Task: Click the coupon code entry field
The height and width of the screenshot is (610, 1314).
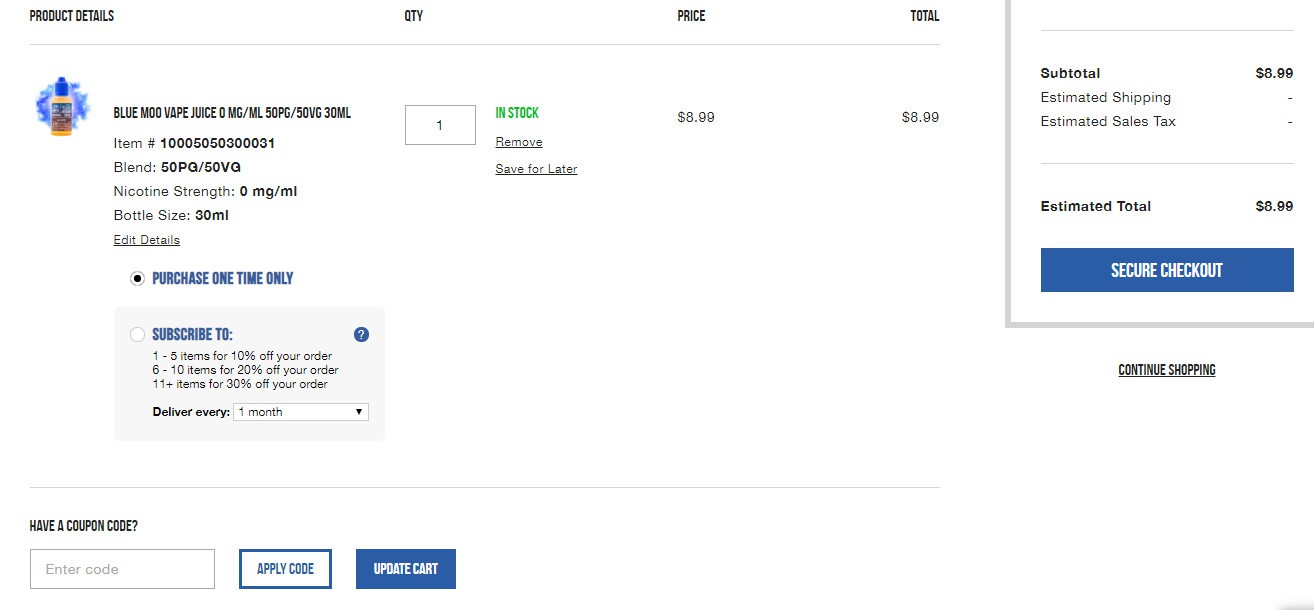Action: click(122, 569)
